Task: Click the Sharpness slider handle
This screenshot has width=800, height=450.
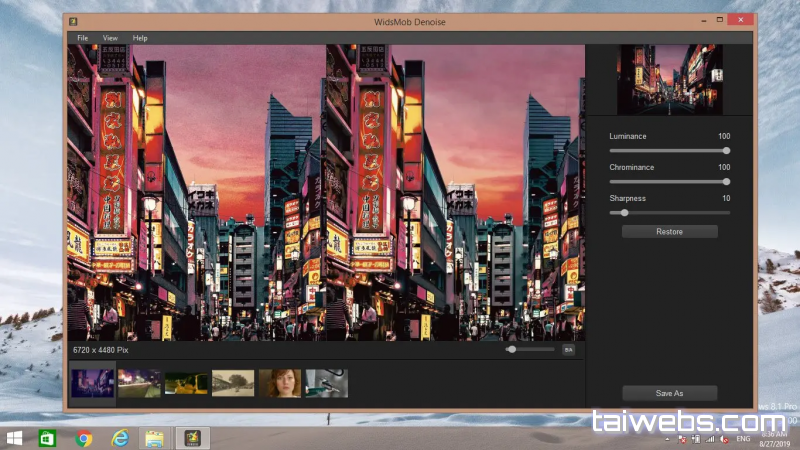Action: coord(625,213)
